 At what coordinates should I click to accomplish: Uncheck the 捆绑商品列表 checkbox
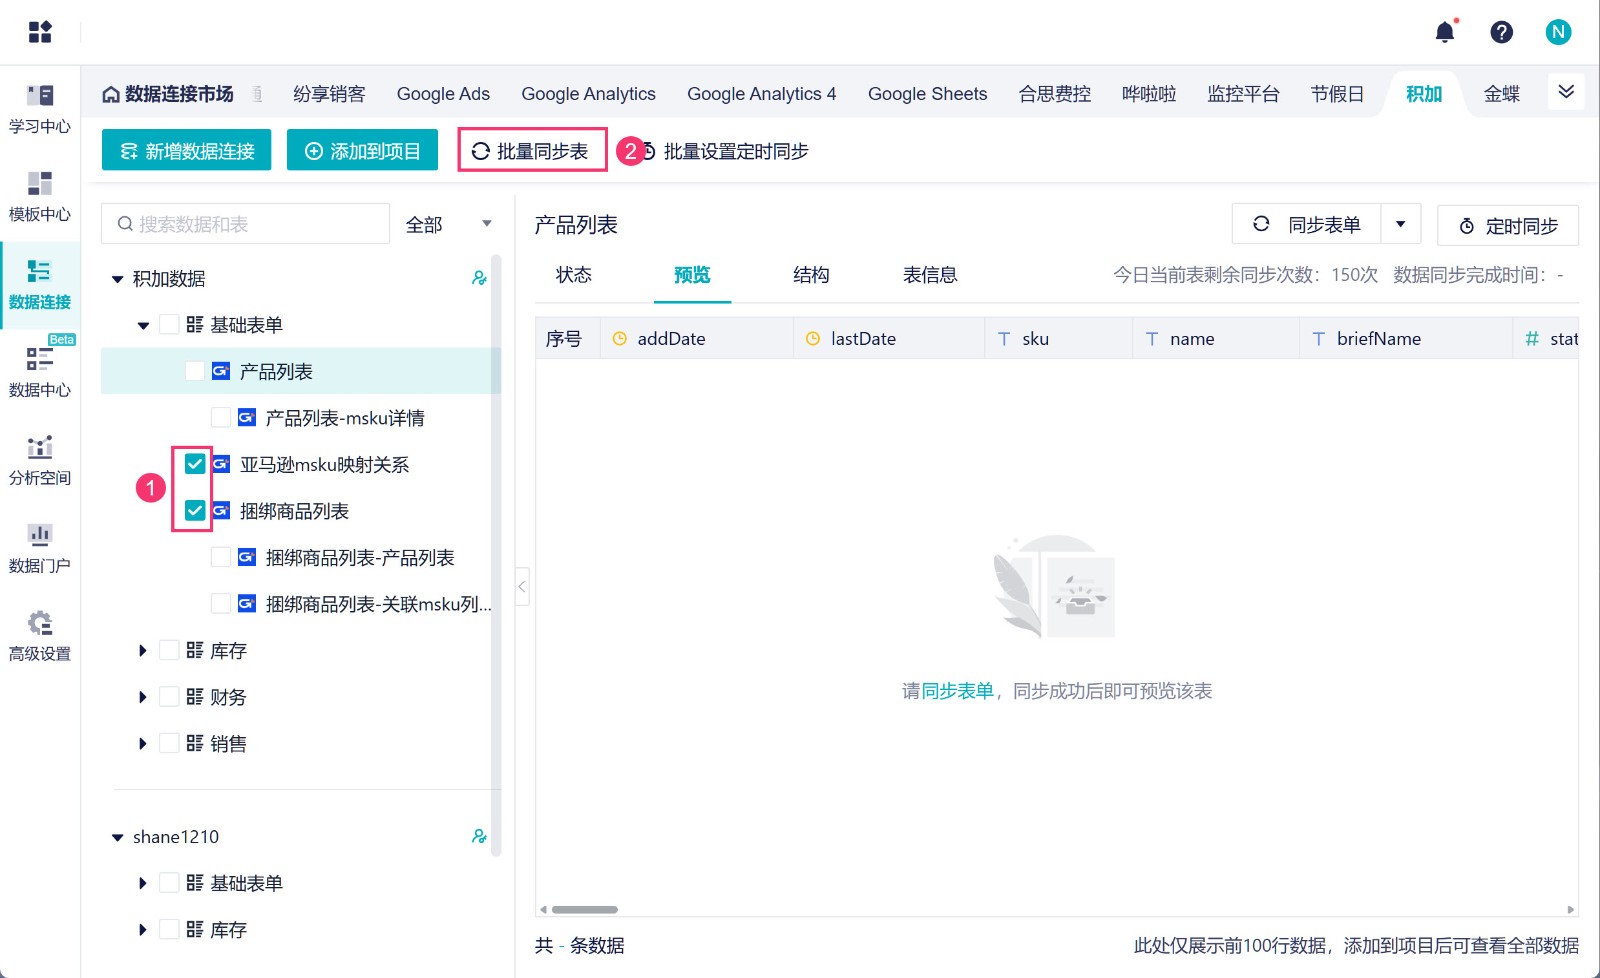195,511
